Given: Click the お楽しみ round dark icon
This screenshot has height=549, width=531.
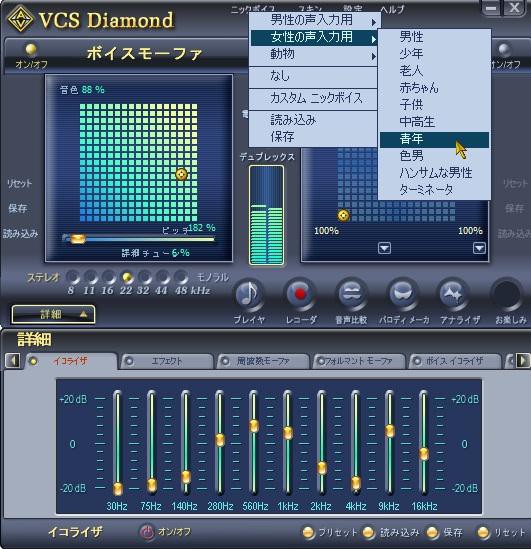Looking at the screenshot, I should point(506,293).
